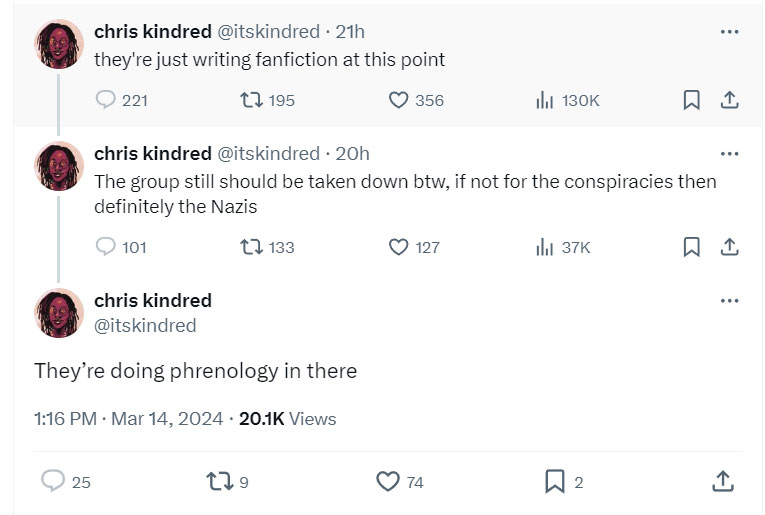Share the fanfiction tweet
Screen dimensions: 765x515
[x=730, y=100]
